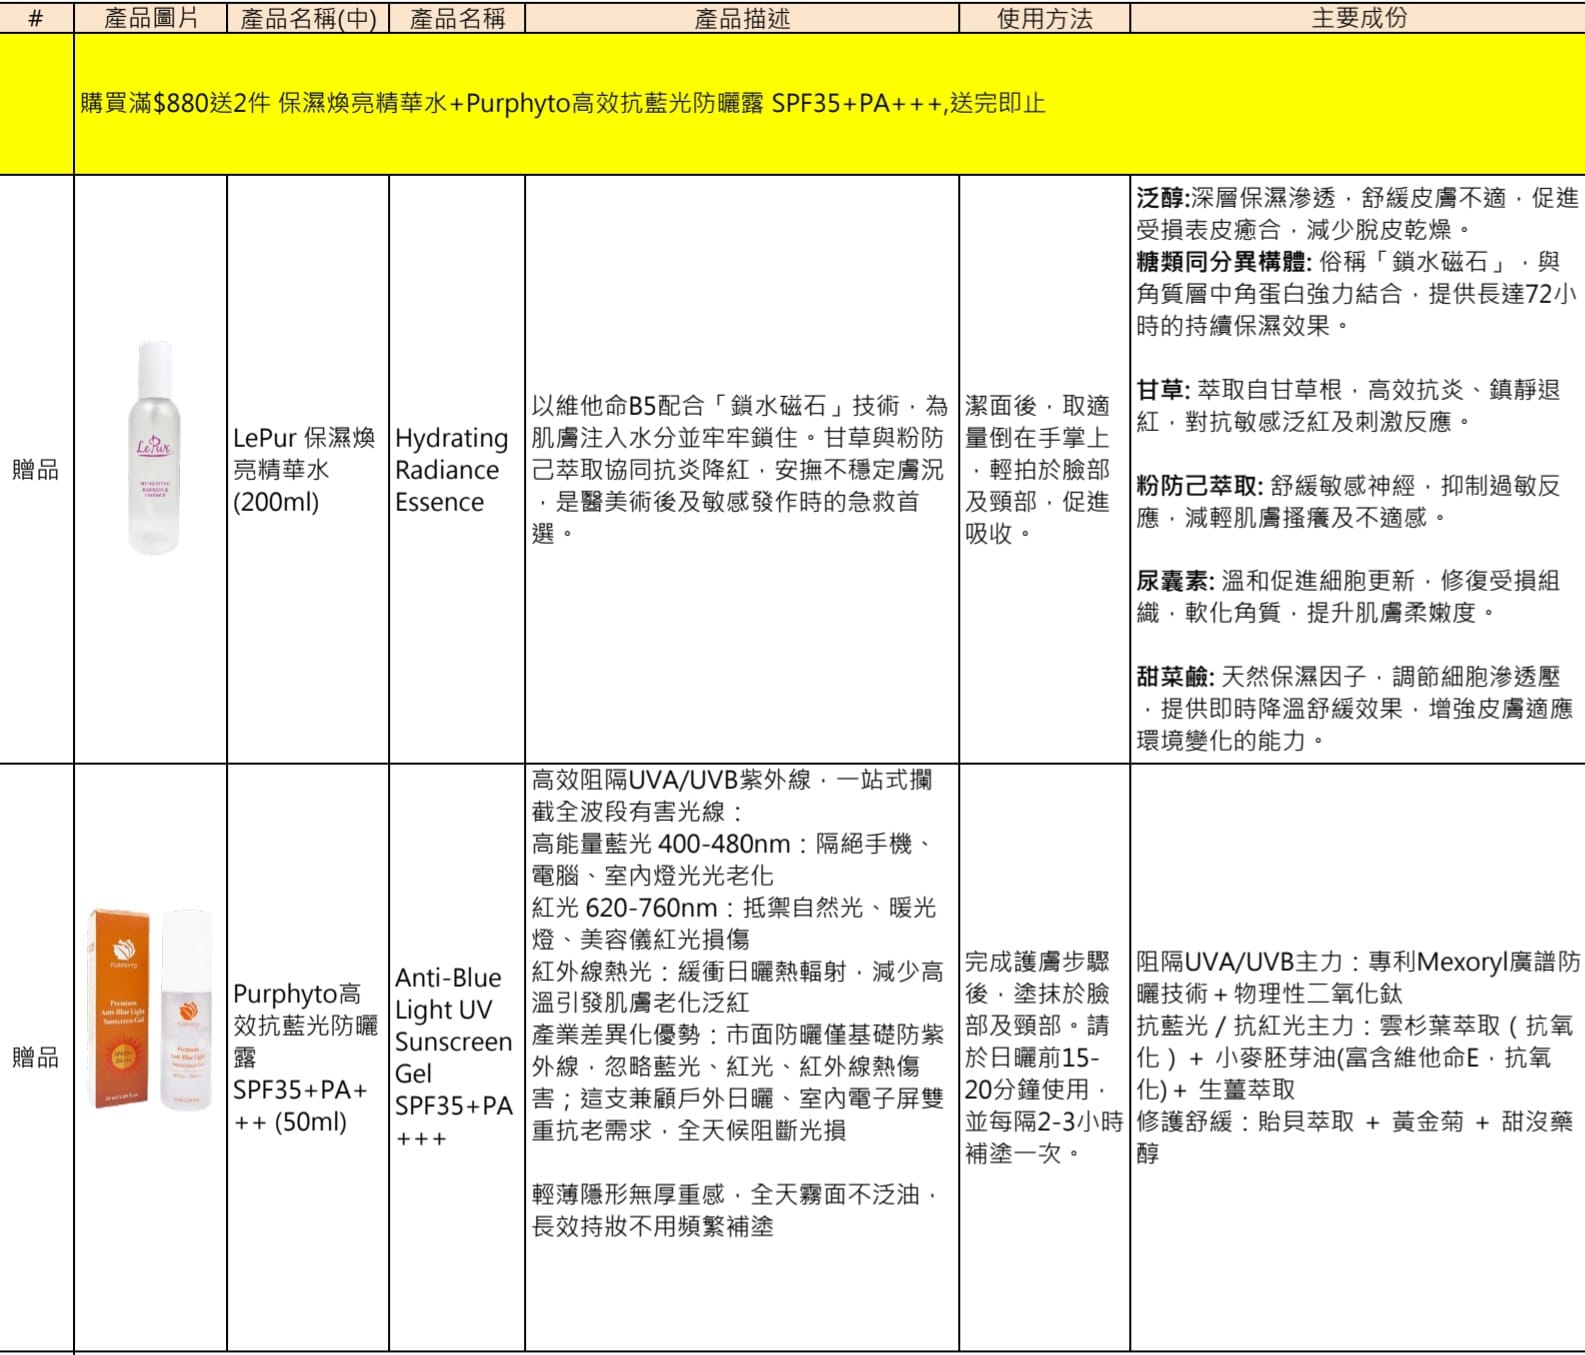Select the usage cell starting '完成護膚步驟後'
The width and height of the screenshot is (1585, 1355).
coord(1045,1057)
